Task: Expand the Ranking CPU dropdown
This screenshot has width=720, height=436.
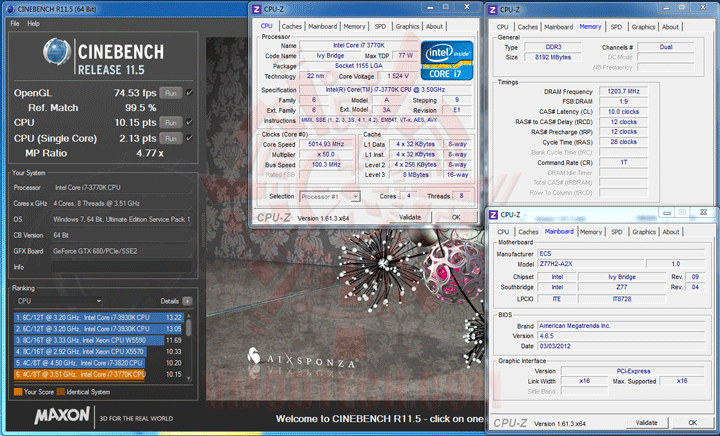Action: (58, 301)
